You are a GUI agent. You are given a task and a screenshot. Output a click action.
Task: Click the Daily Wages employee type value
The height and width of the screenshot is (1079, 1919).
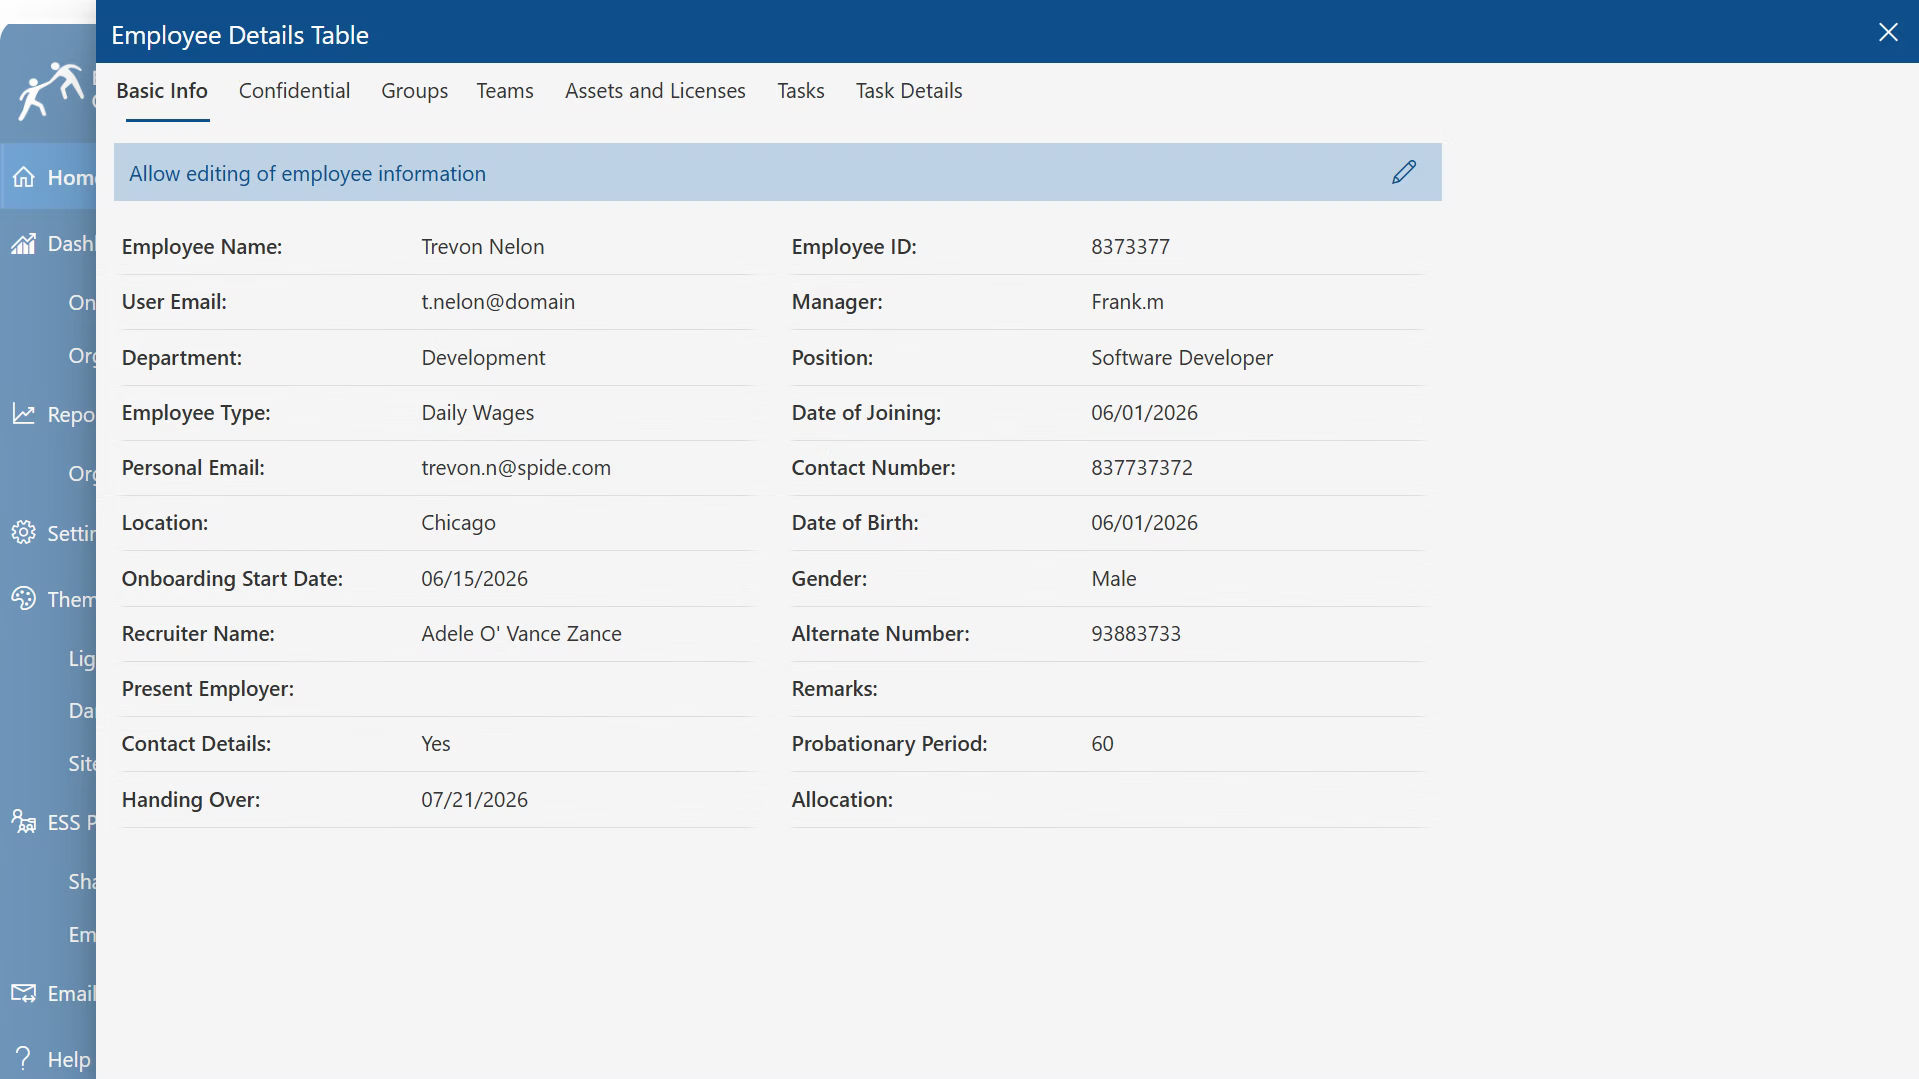(478, 413)
